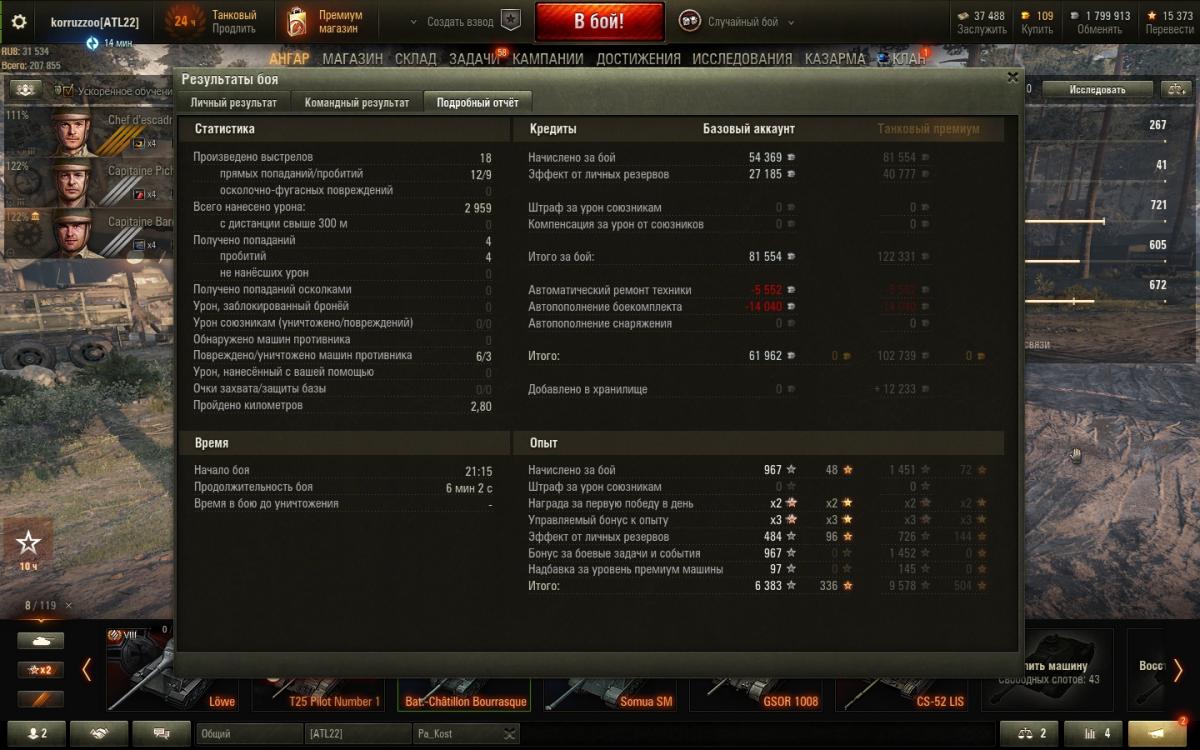Advance tank carousel with the right arrow

(1178, 669)
